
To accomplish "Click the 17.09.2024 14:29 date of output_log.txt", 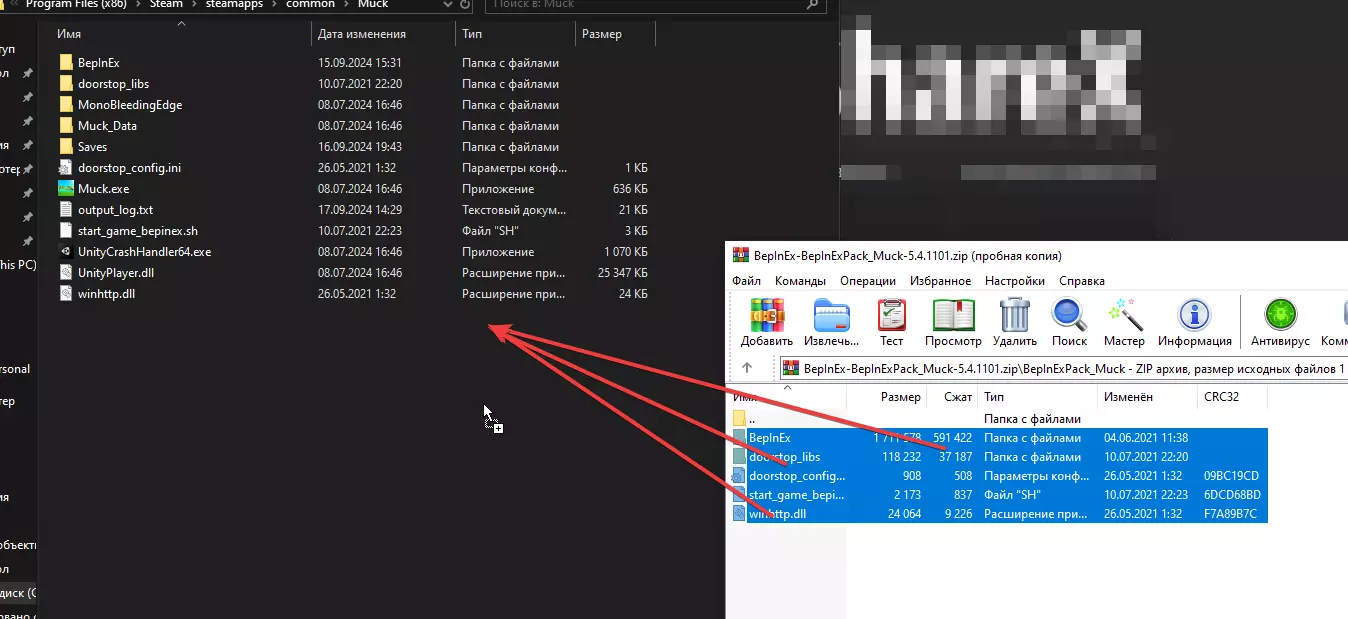I will tap(360, 210).
